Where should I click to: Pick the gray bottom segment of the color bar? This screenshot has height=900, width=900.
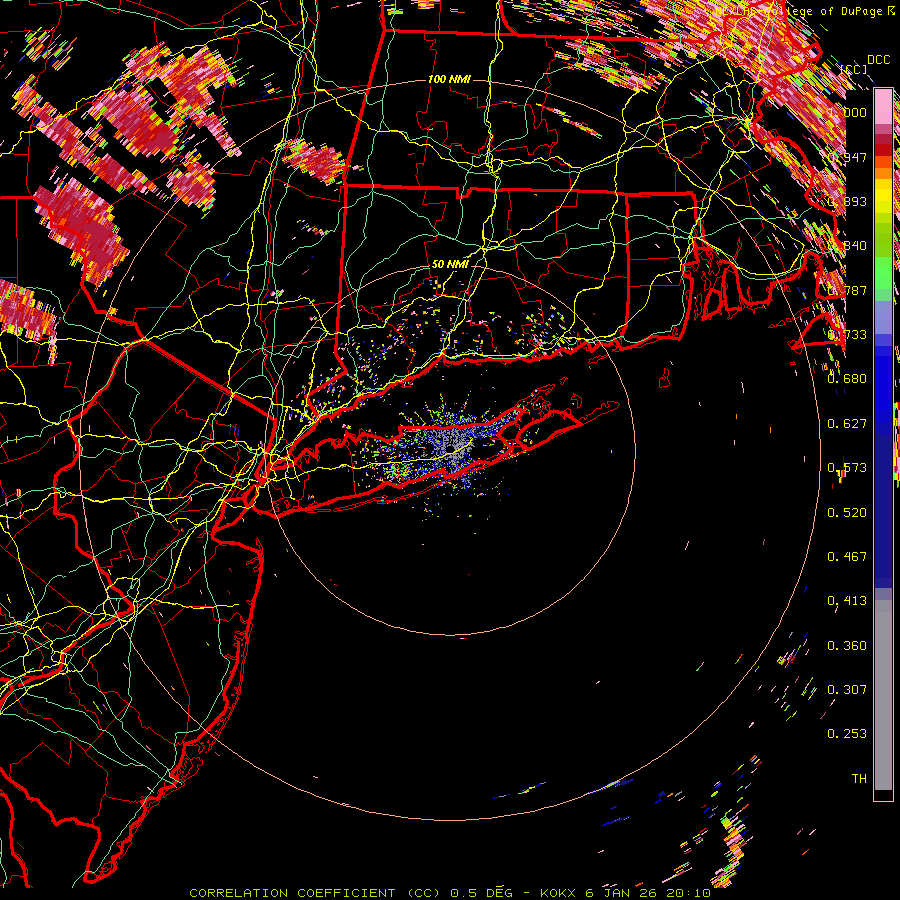click(883, 695)
